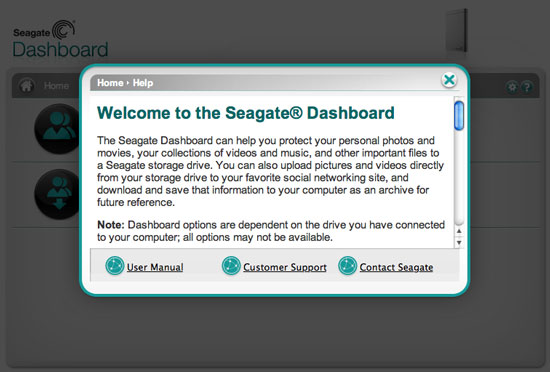The image size is (550, 372).
Task: Close the Help dialog with the X button
Action: [449, 80]
